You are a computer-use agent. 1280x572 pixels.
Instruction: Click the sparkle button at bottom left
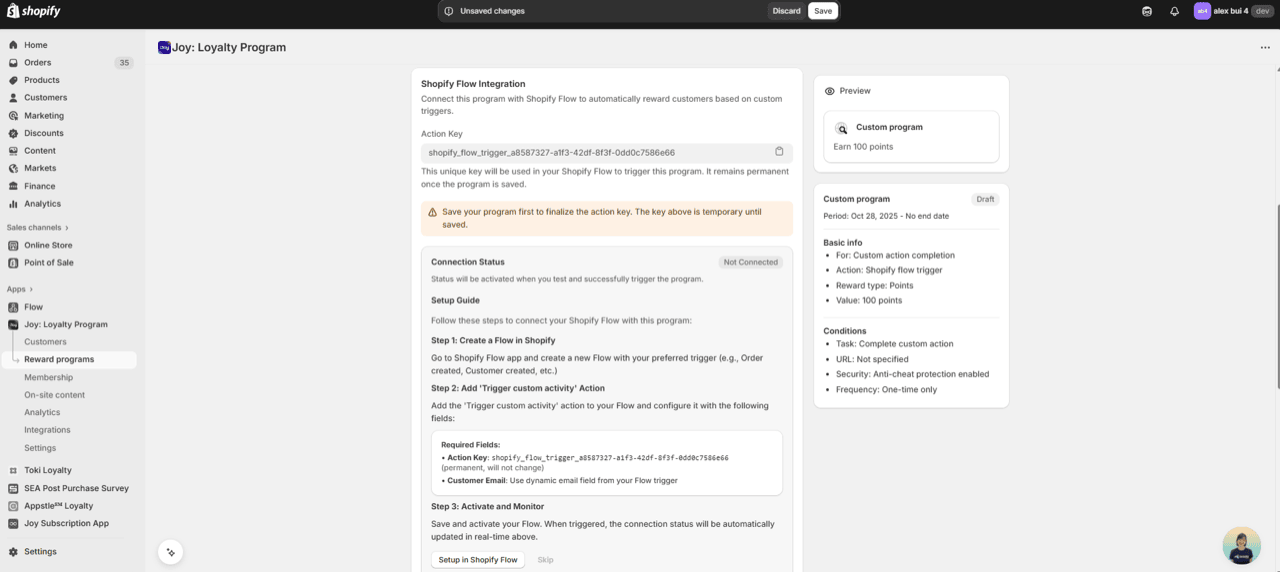tap(171, 552)
